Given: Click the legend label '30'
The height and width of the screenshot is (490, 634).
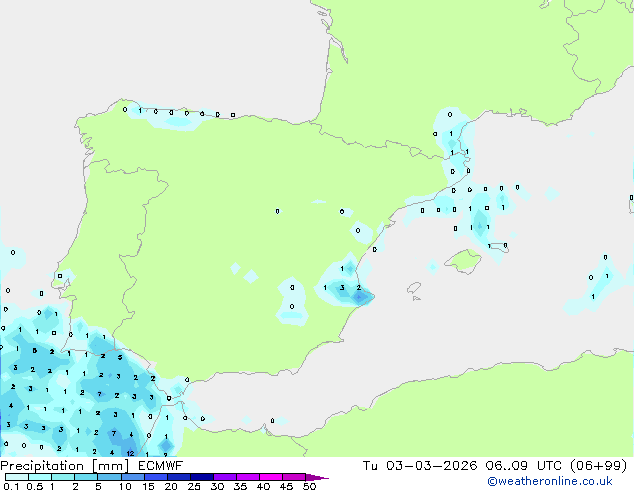Looking at the screenshot, I should (x=217, y=486).
